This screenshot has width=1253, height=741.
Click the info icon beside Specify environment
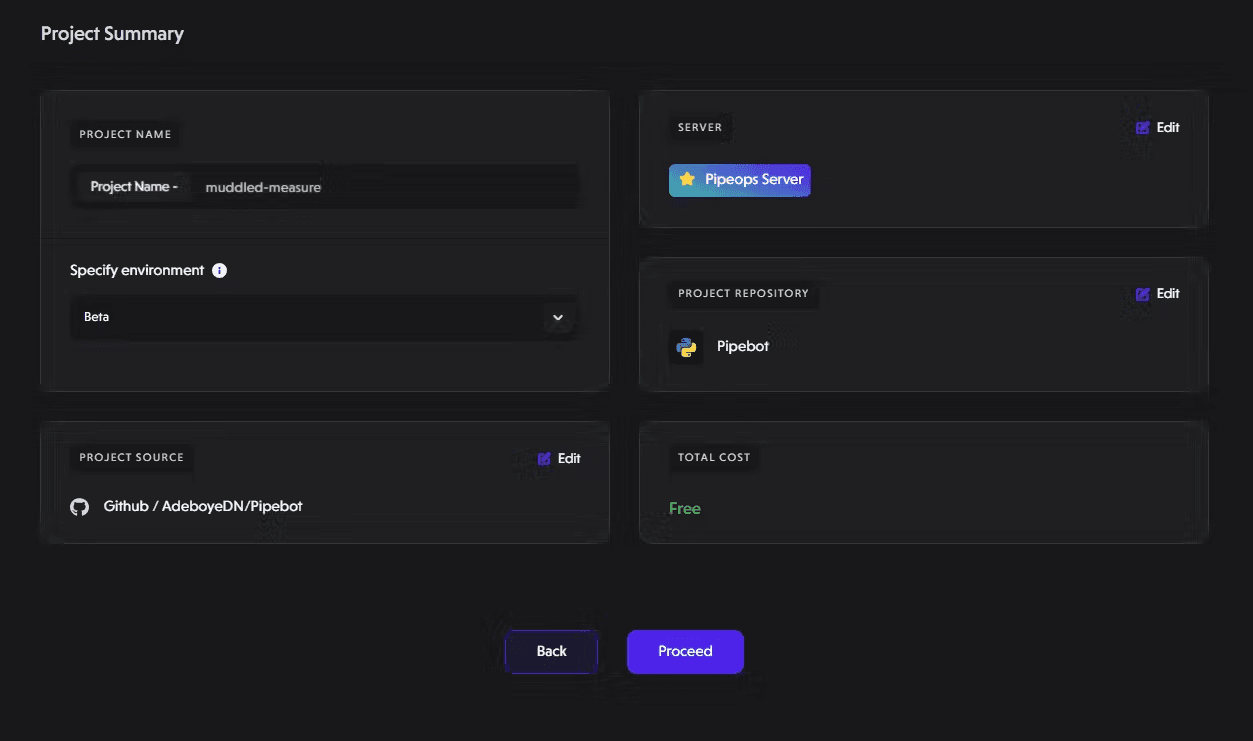[220, 270]
